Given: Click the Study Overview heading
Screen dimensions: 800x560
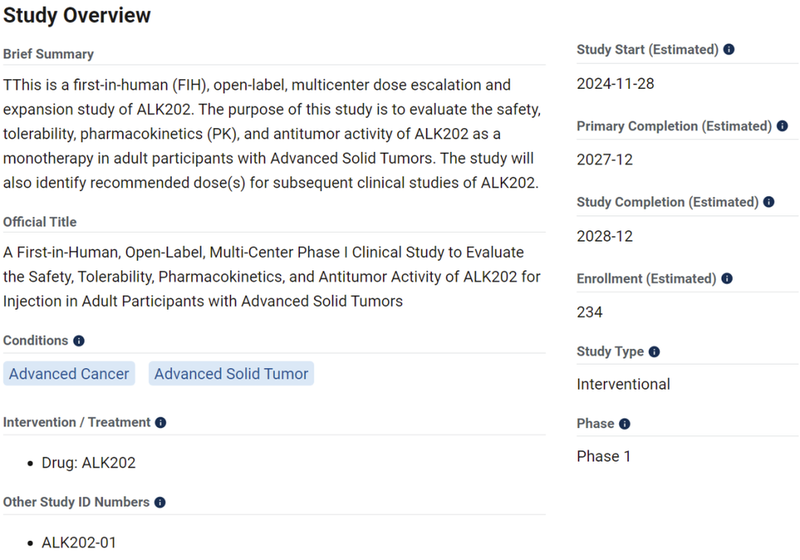Looking at the screenshot, I should coord(77,16).
